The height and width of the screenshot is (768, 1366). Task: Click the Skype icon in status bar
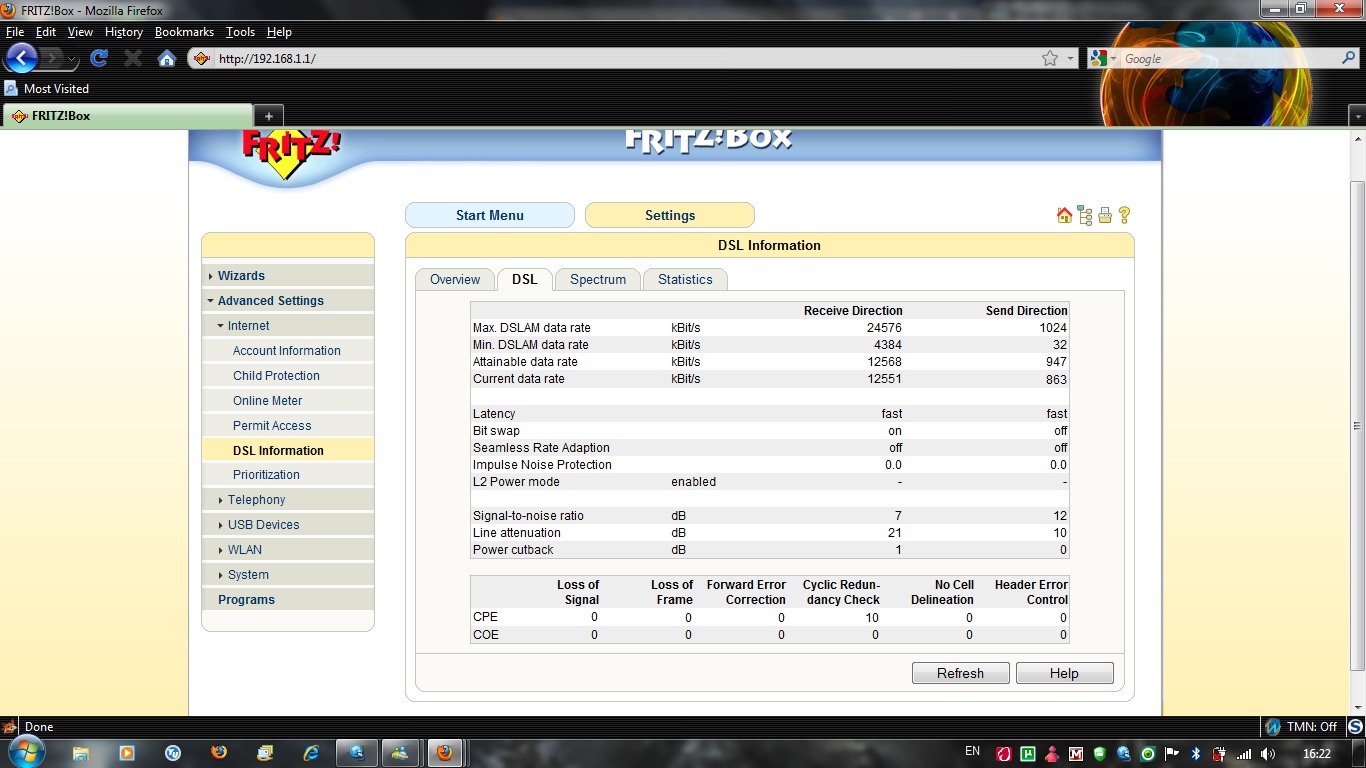tap(1356, 727)
